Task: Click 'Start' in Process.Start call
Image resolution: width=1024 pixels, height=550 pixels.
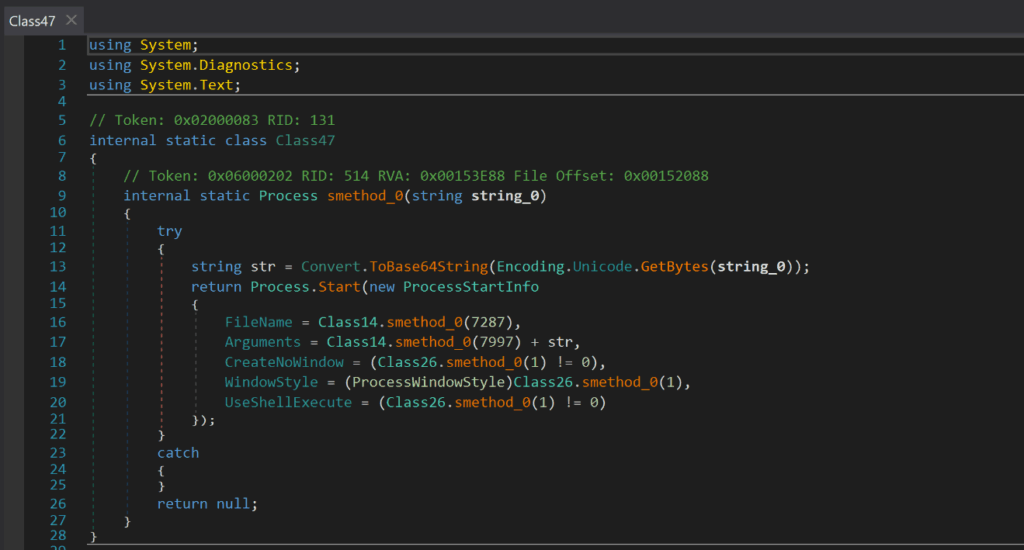Action: (339, 287)
